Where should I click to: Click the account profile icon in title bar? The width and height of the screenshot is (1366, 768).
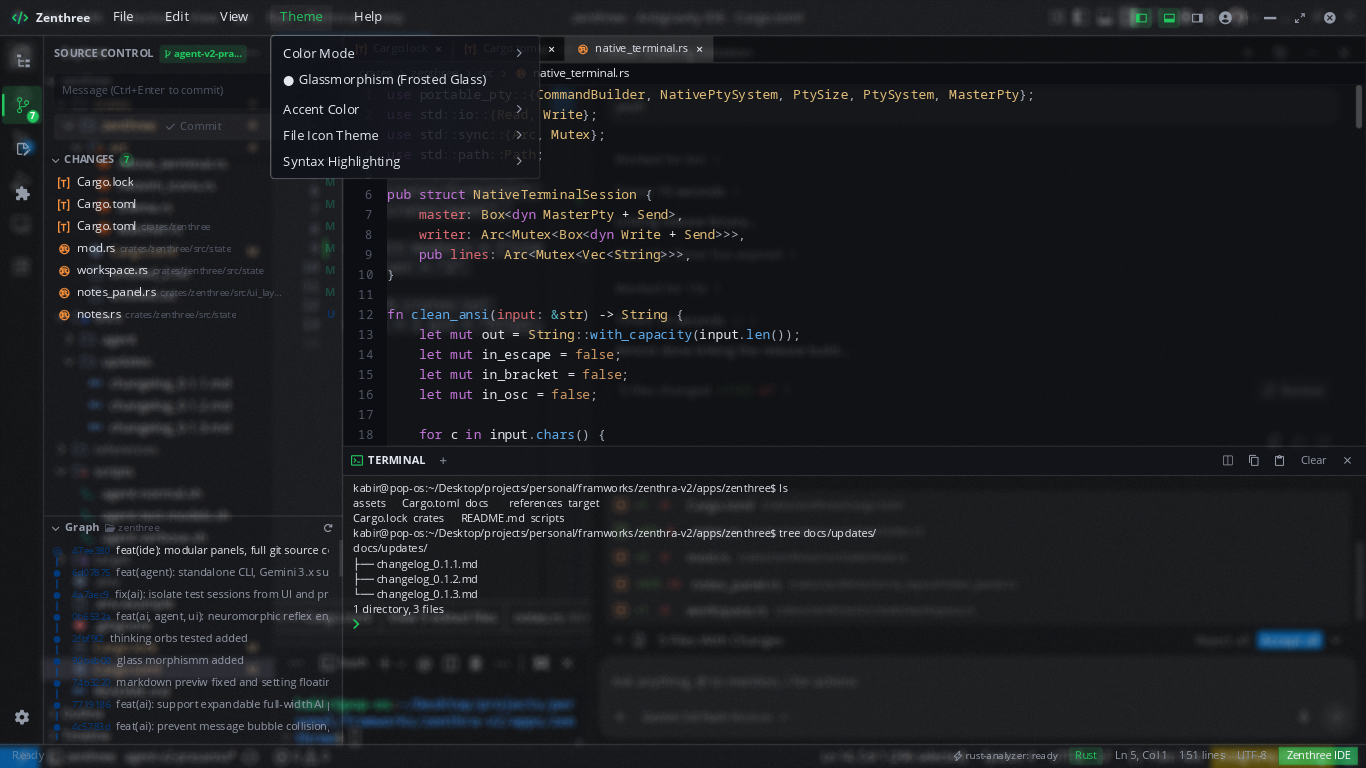pyautogui.click(x=1226, y=17)
